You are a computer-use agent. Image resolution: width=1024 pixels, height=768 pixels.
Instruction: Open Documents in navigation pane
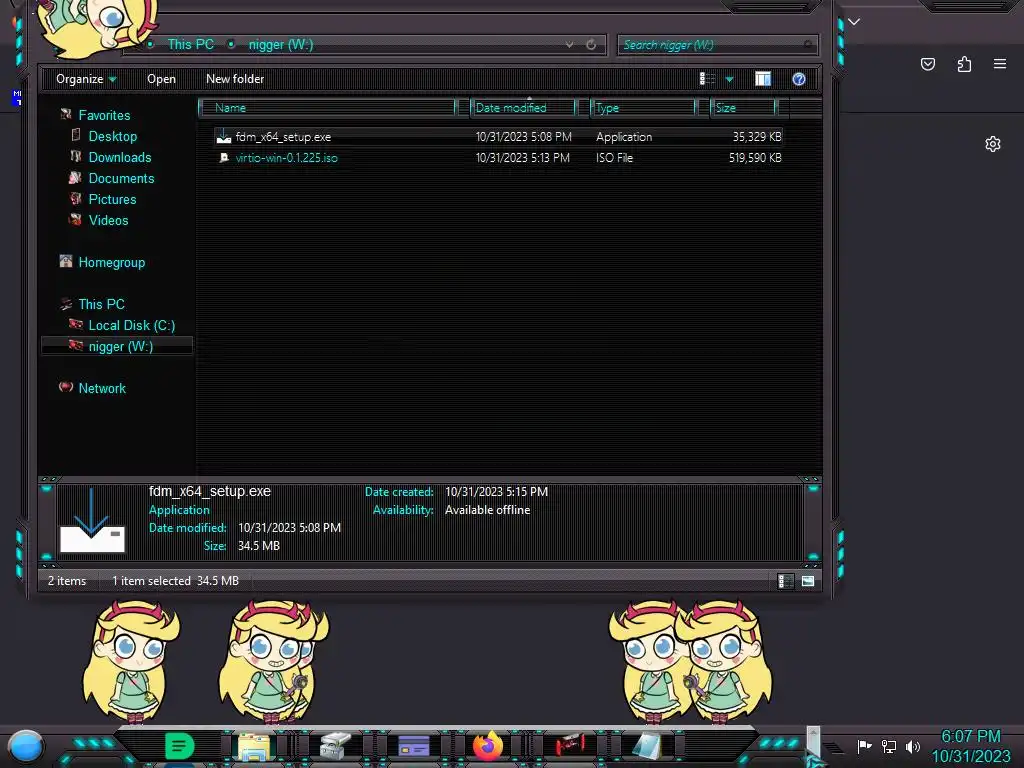coord(121,178)
